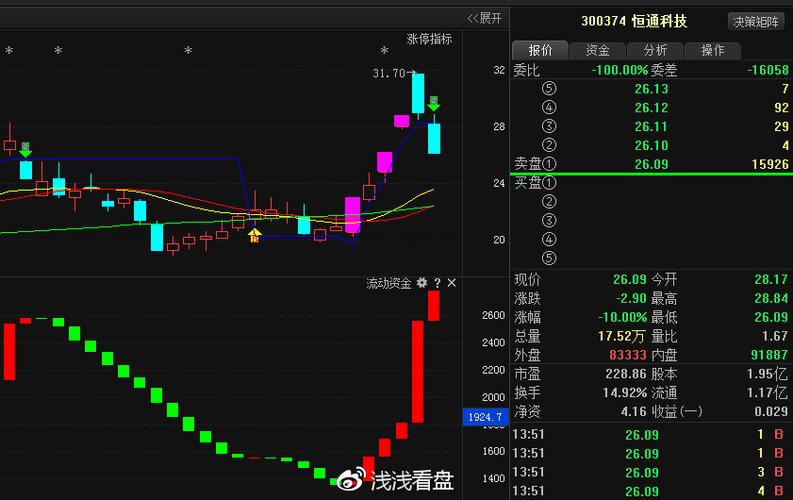793x500 pixels.
Task: Select sell level ② circle icon
Action: tap(549, 146)
